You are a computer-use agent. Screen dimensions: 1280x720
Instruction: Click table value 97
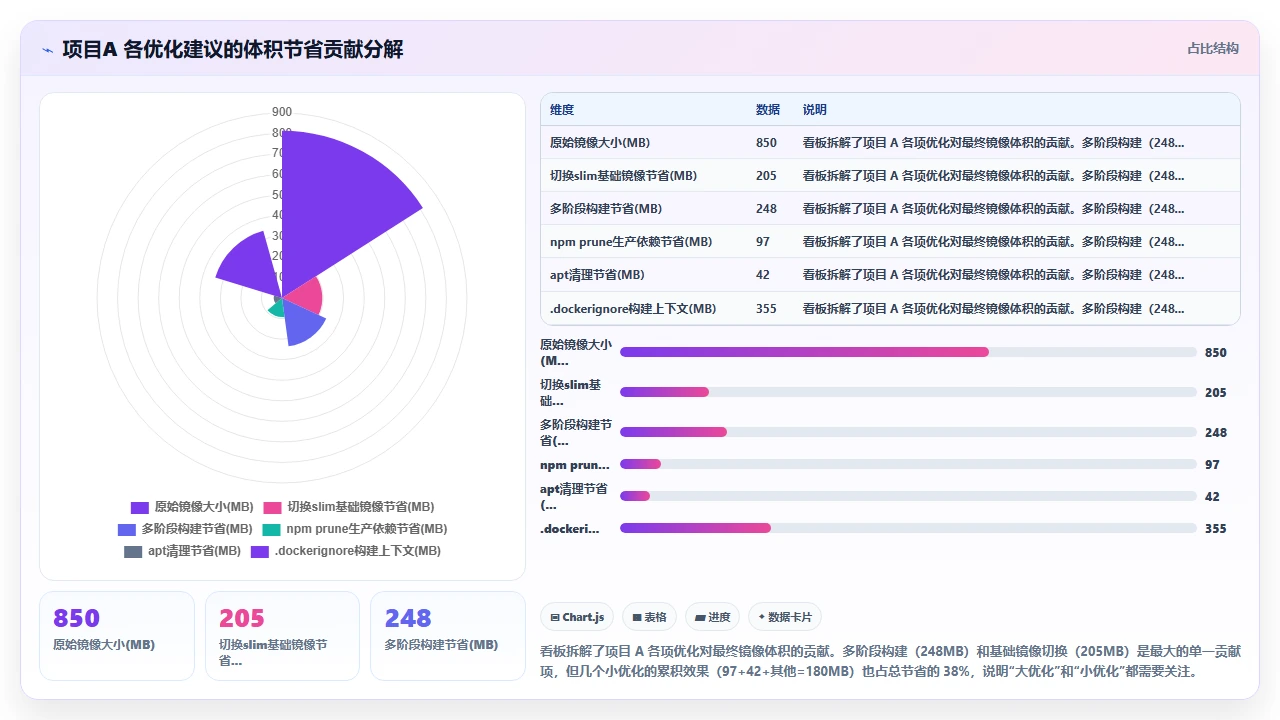pos(763,242)
